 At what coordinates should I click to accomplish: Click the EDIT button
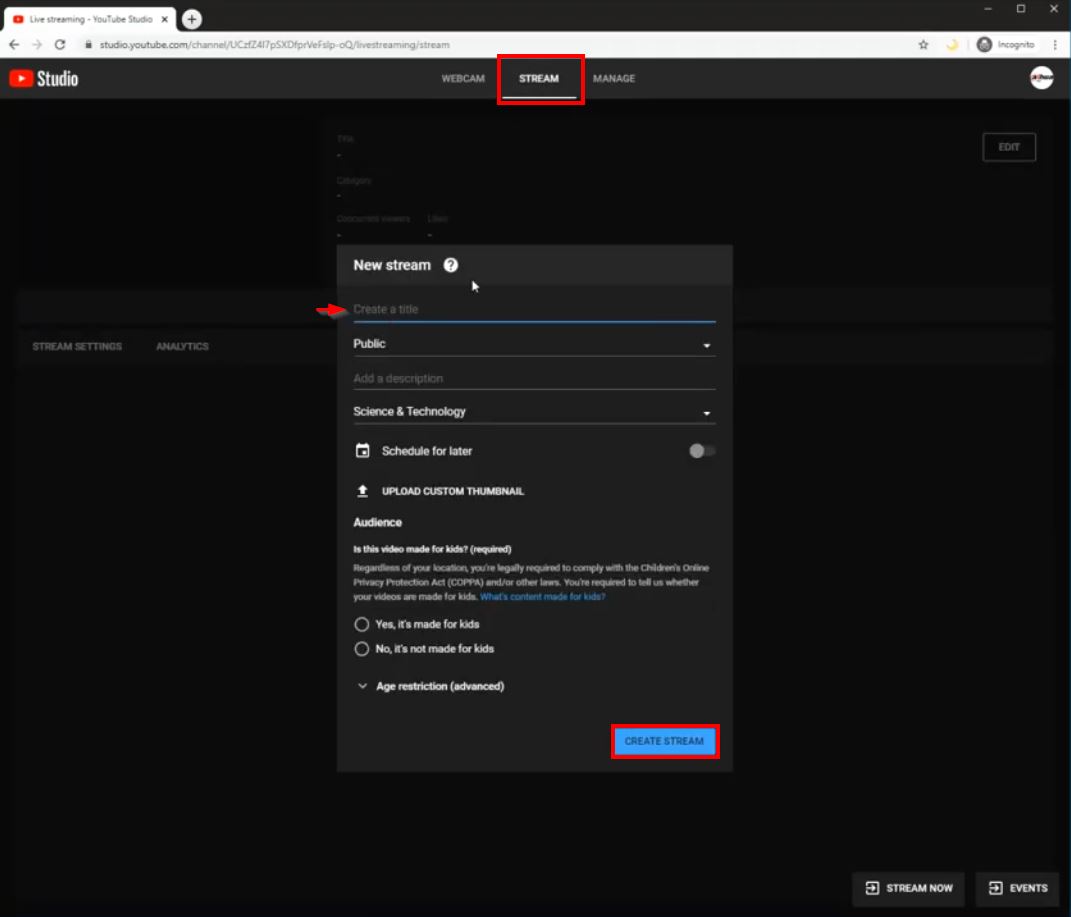pos(1009,147)
